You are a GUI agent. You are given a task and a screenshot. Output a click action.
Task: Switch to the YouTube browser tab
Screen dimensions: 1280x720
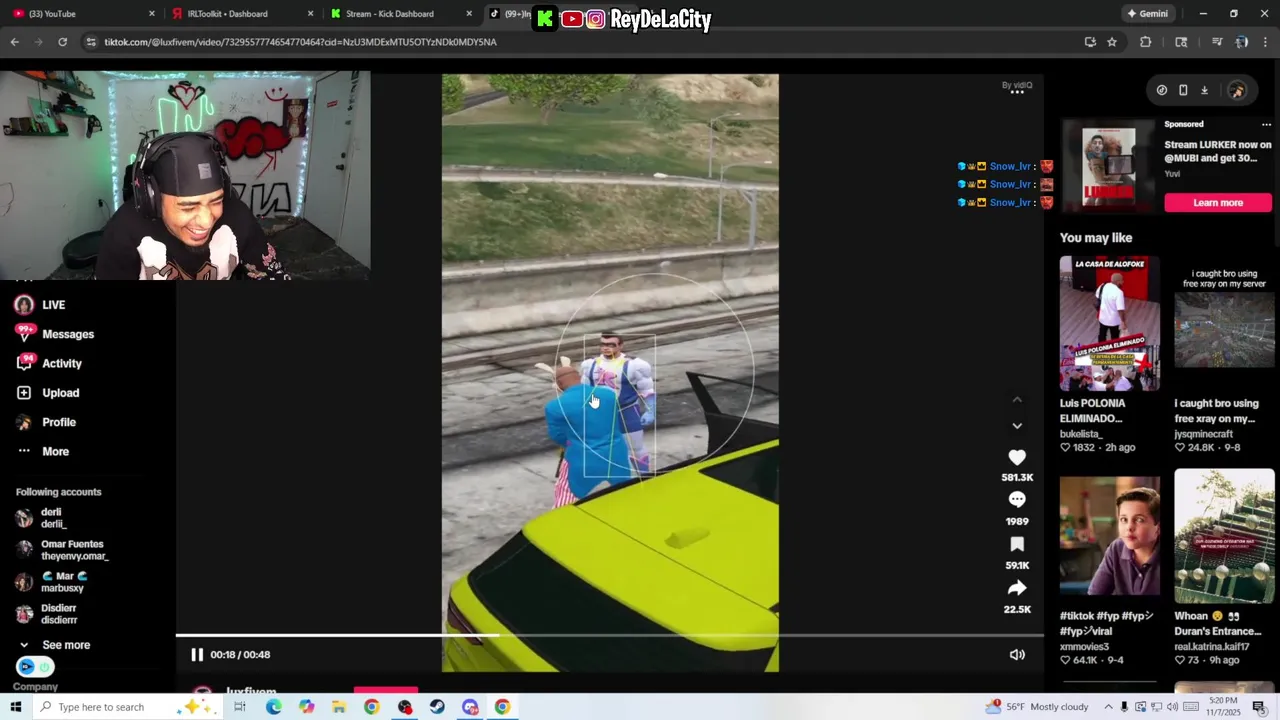pyautogui.click(x=80, y=14)
